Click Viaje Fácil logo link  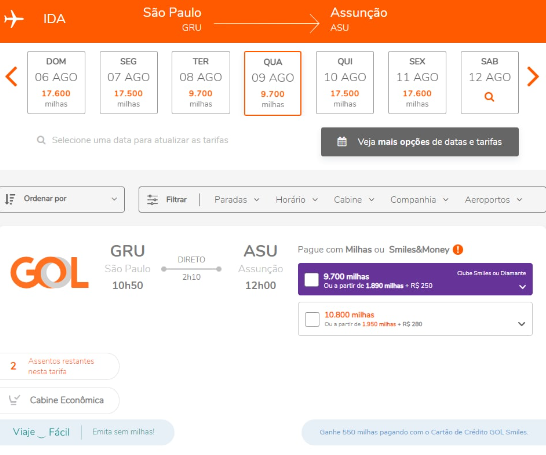(x=41, y=432)
